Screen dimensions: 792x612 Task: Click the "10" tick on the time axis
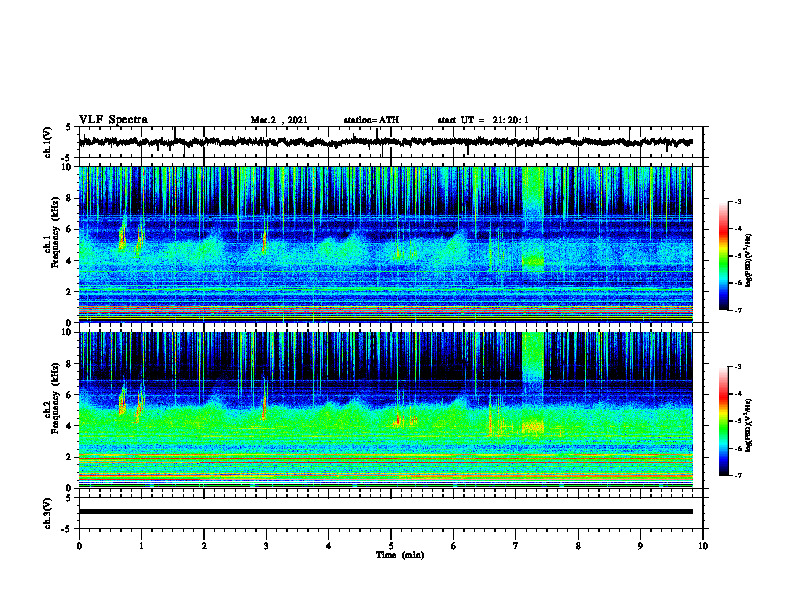(x=703, y=546)
